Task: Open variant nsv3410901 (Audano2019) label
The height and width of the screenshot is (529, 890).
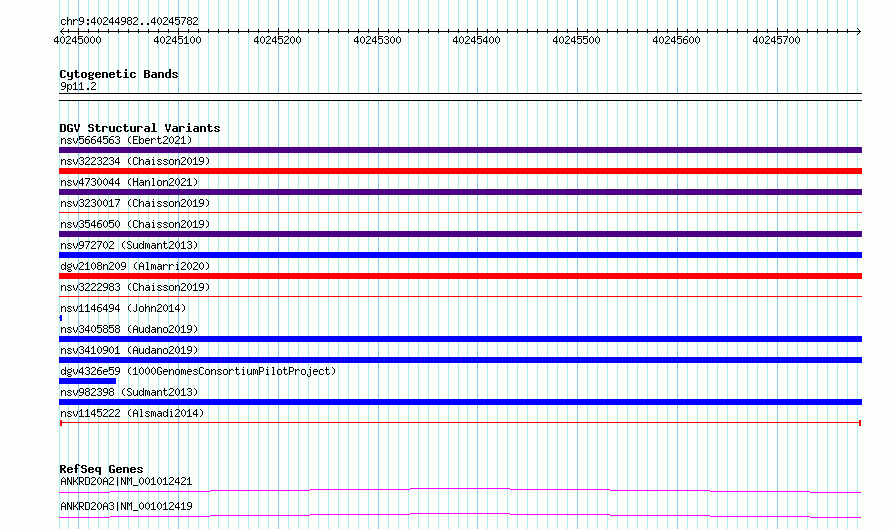Action: [129, 350]
